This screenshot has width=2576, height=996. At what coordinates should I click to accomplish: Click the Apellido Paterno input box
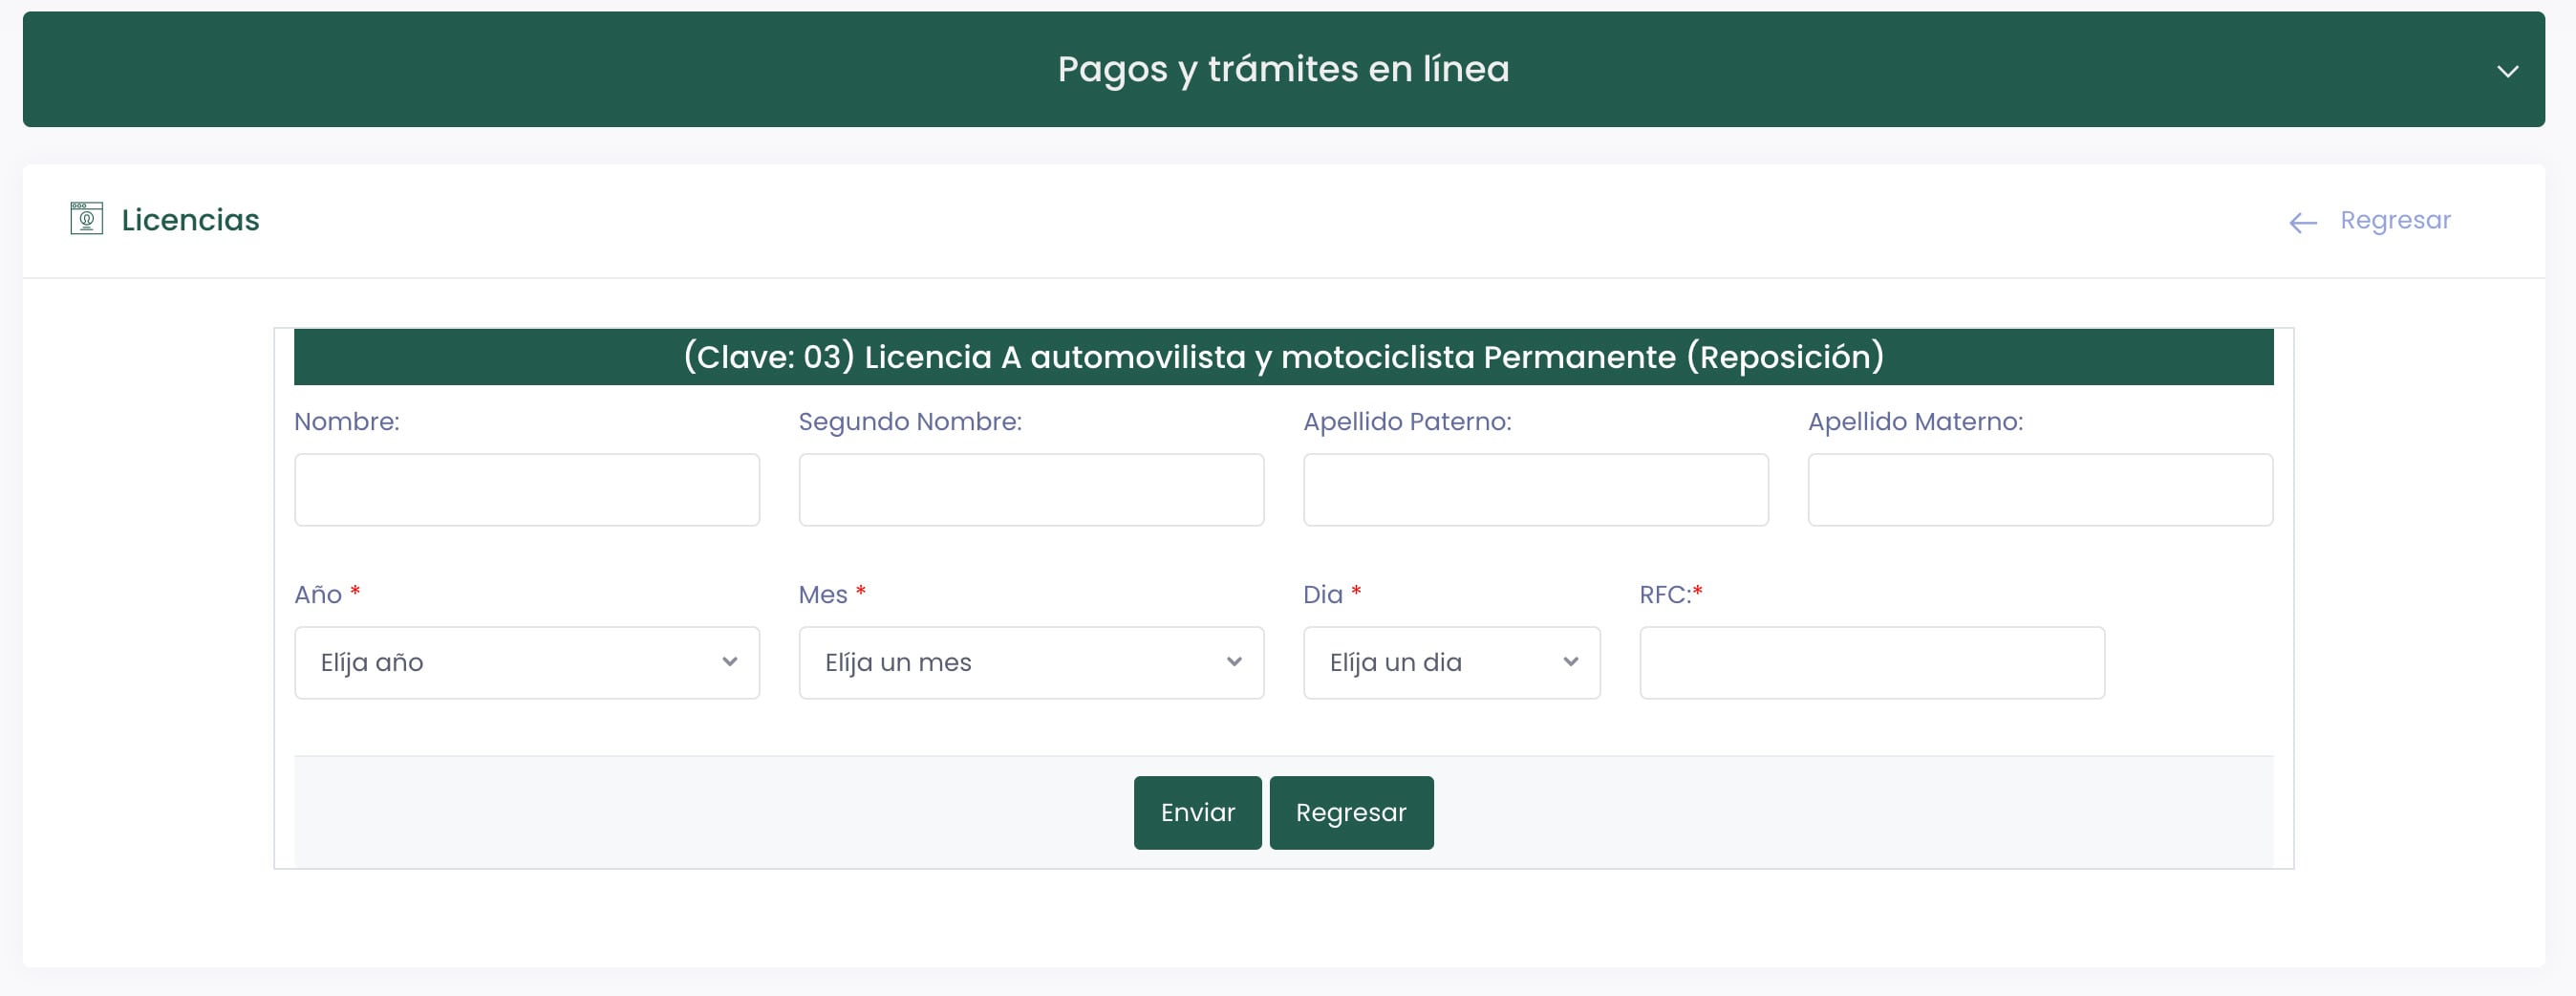(x=1535, y=489)
